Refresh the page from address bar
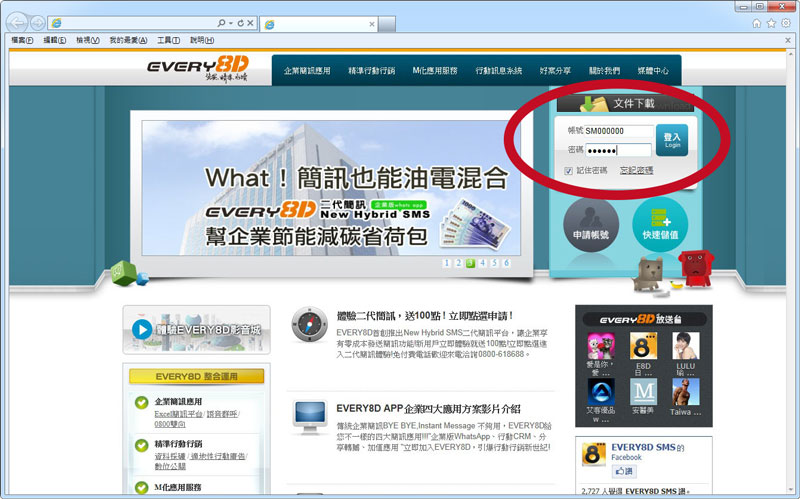The image size is (800, 499). click(240, 23)
